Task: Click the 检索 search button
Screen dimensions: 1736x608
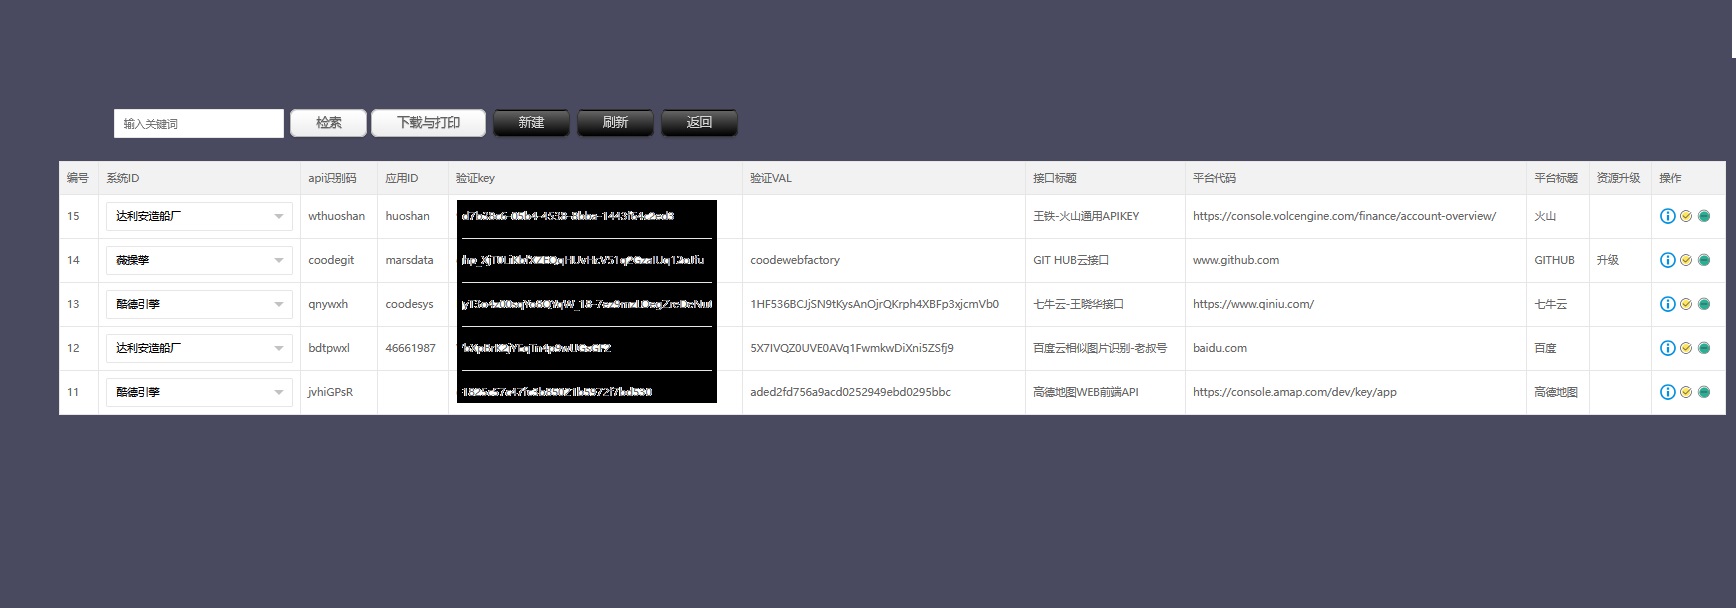Action: 328,123
